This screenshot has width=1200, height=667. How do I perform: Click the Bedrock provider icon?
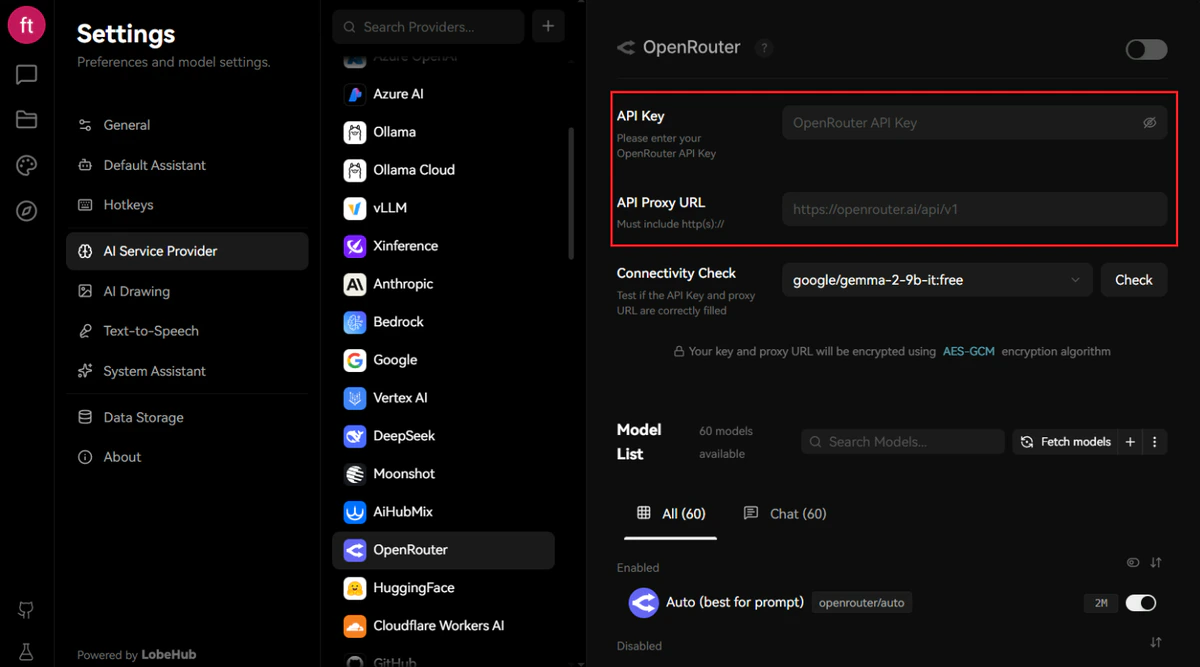click(355, 322)
